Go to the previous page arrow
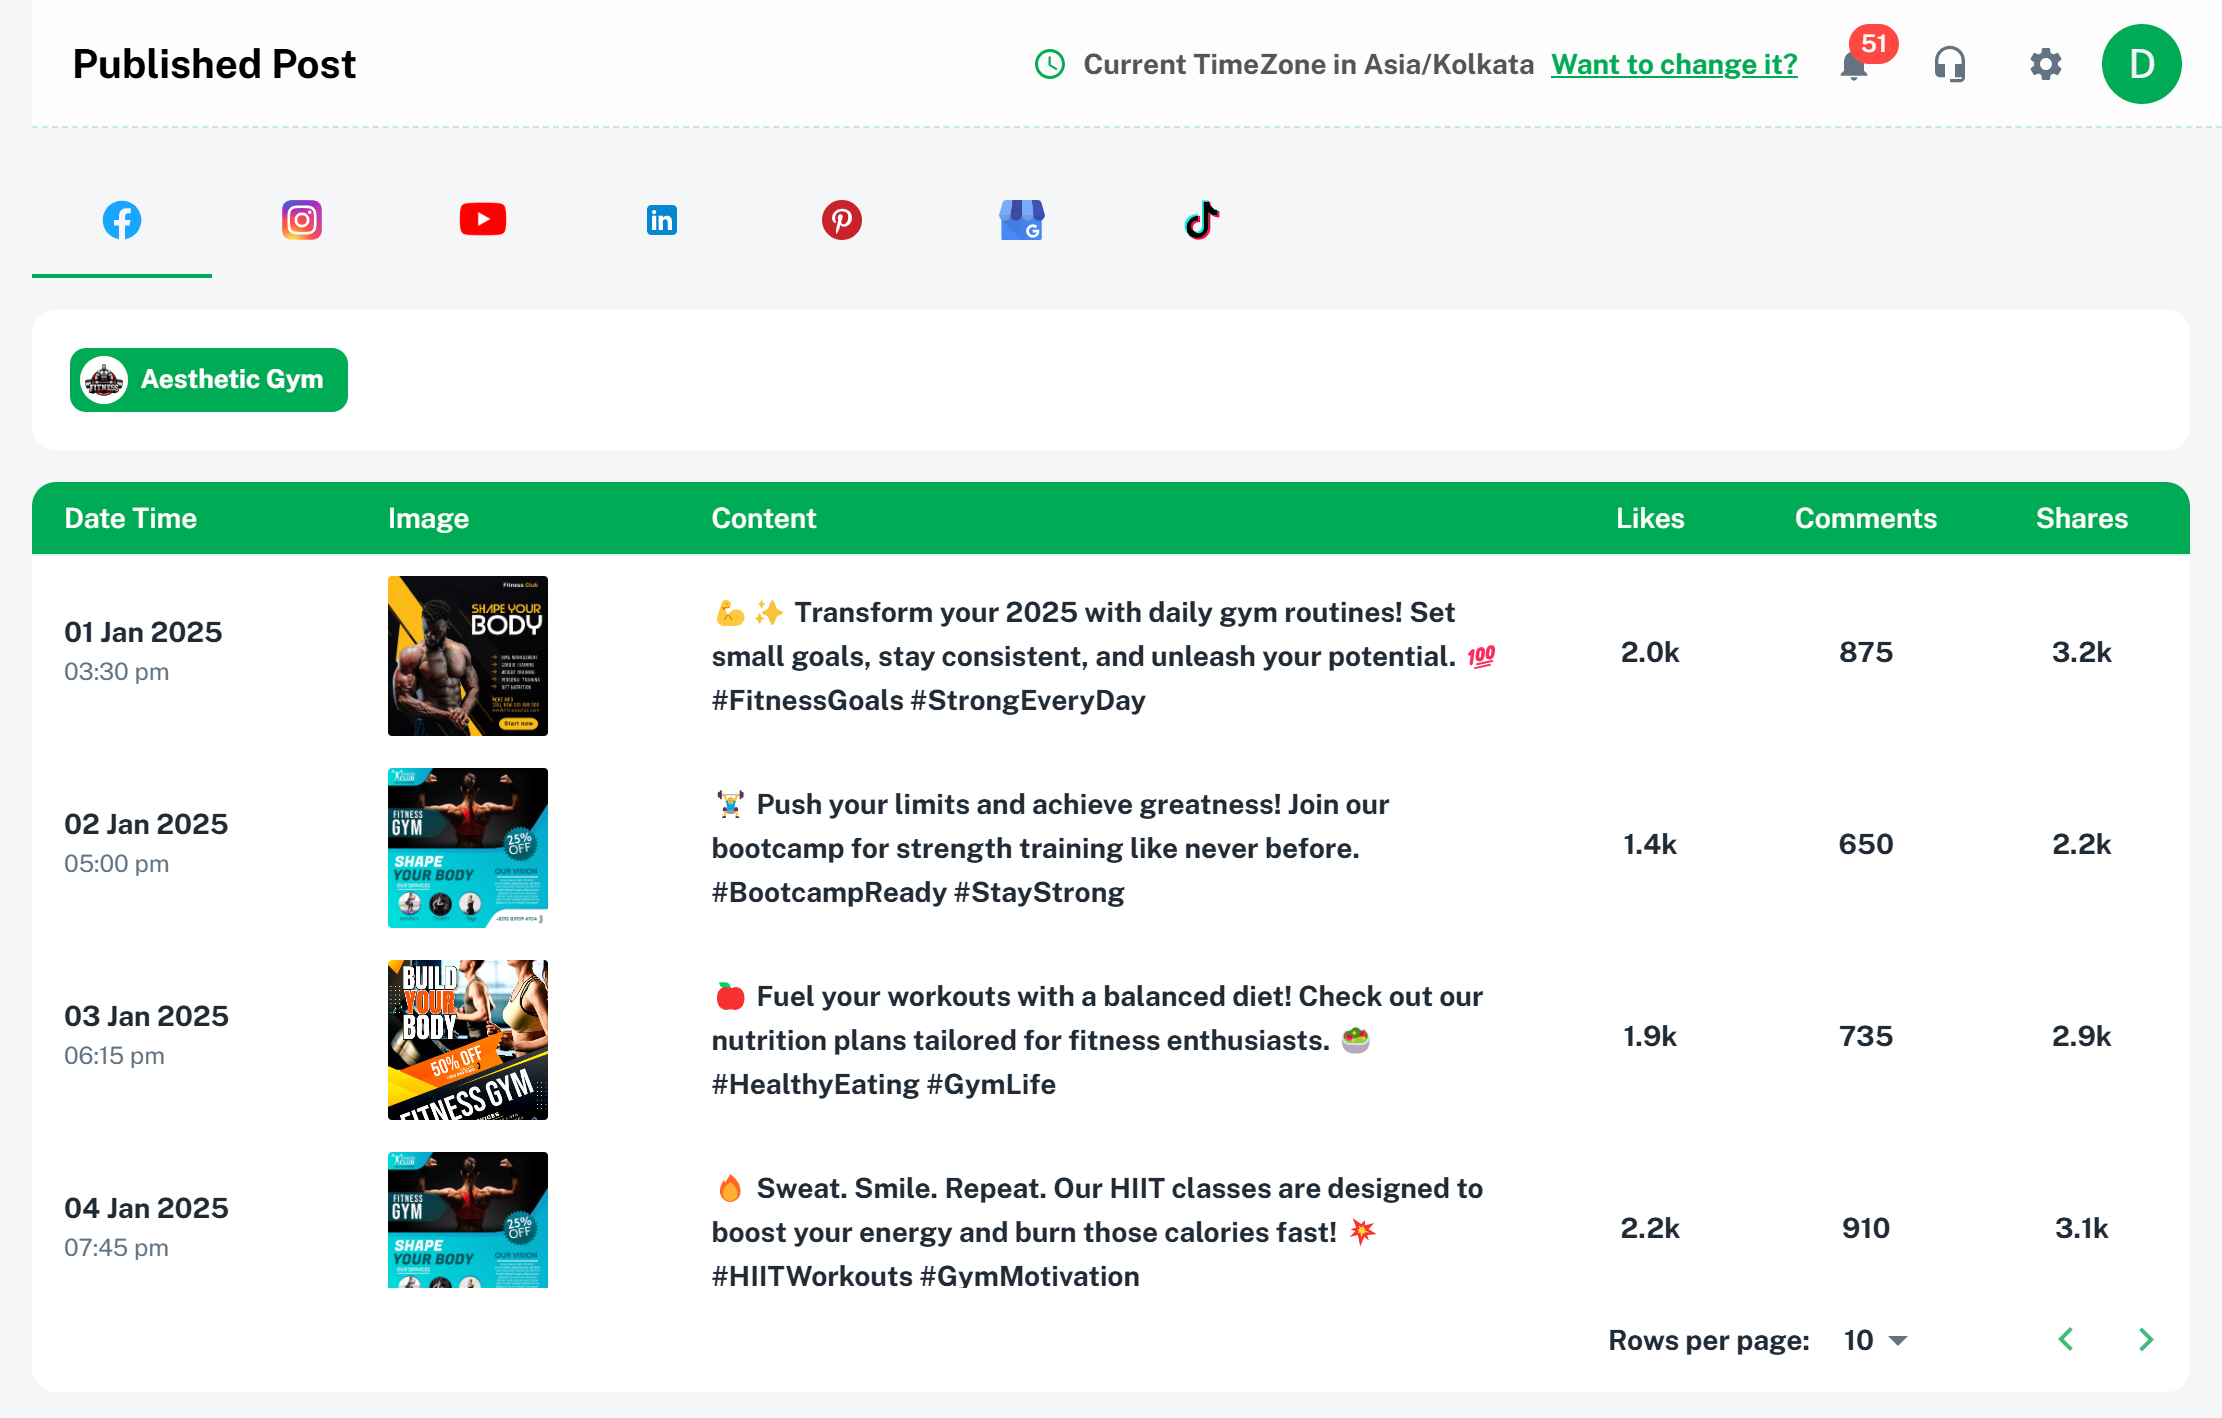The width and height of the screenshot is (2222, 1418). 2066,1340
